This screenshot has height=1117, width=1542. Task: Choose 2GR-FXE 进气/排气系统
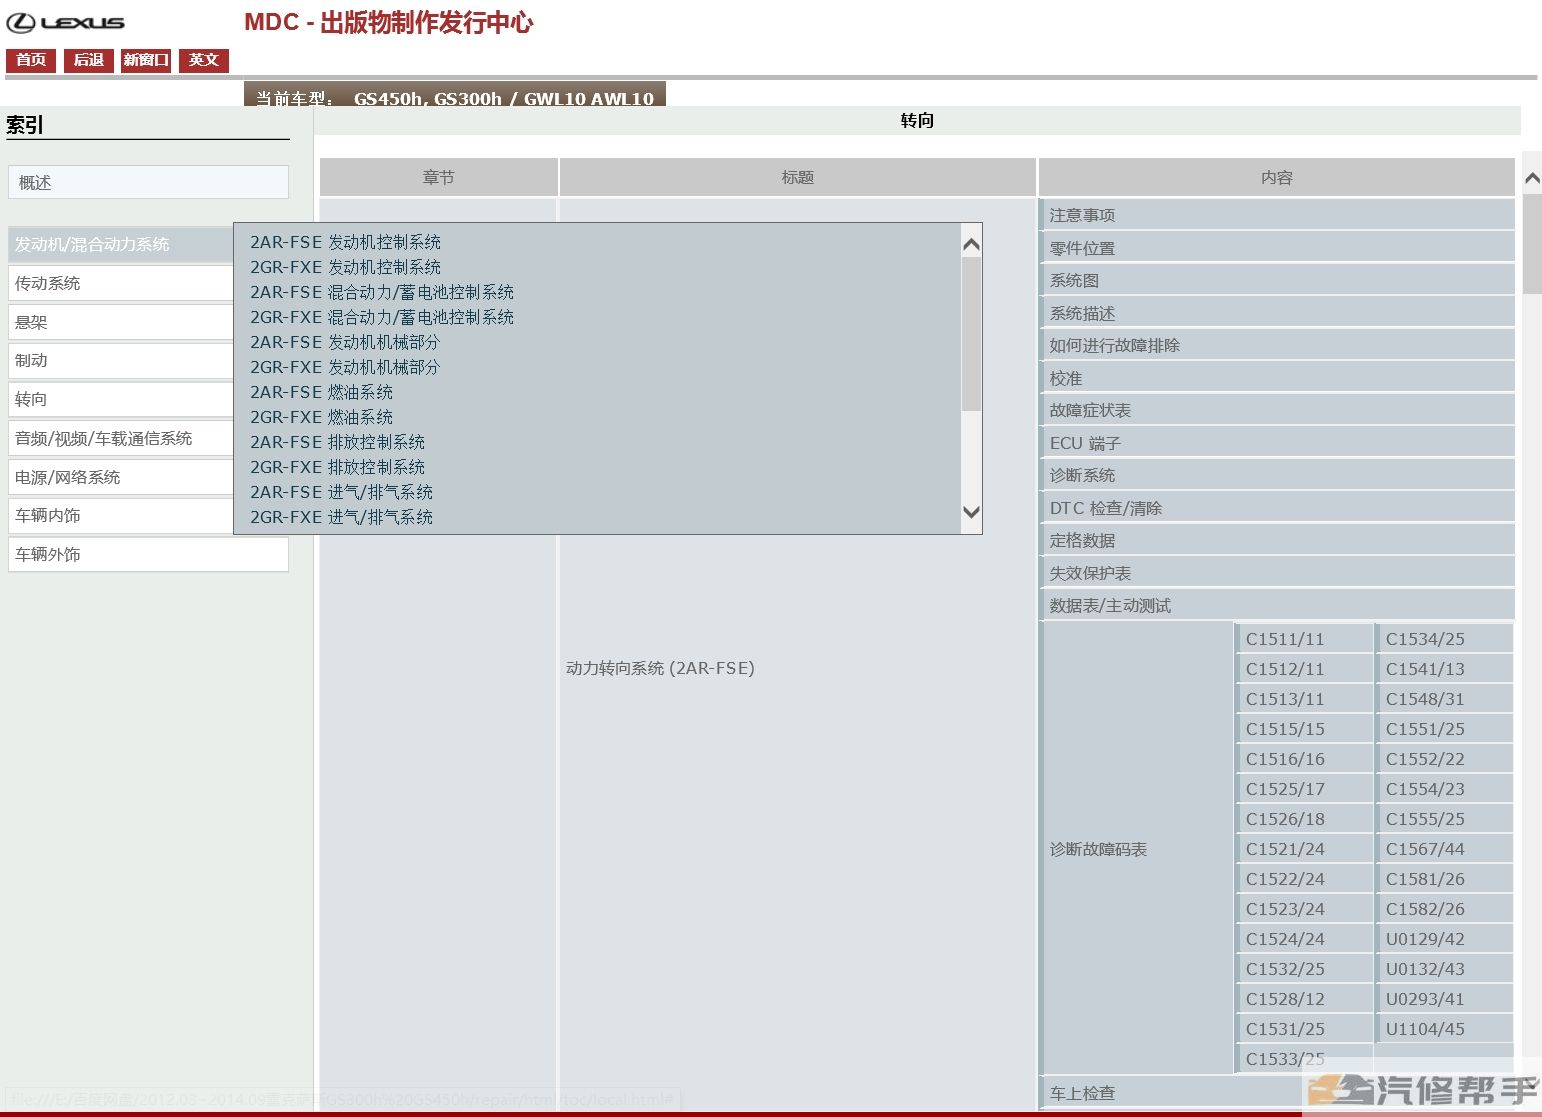341,517
